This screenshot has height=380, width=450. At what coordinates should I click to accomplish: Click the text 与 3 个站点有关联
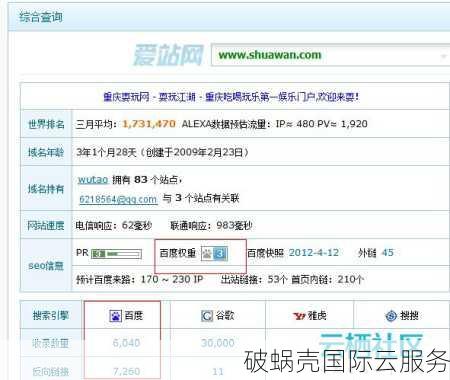coord(201,198)
